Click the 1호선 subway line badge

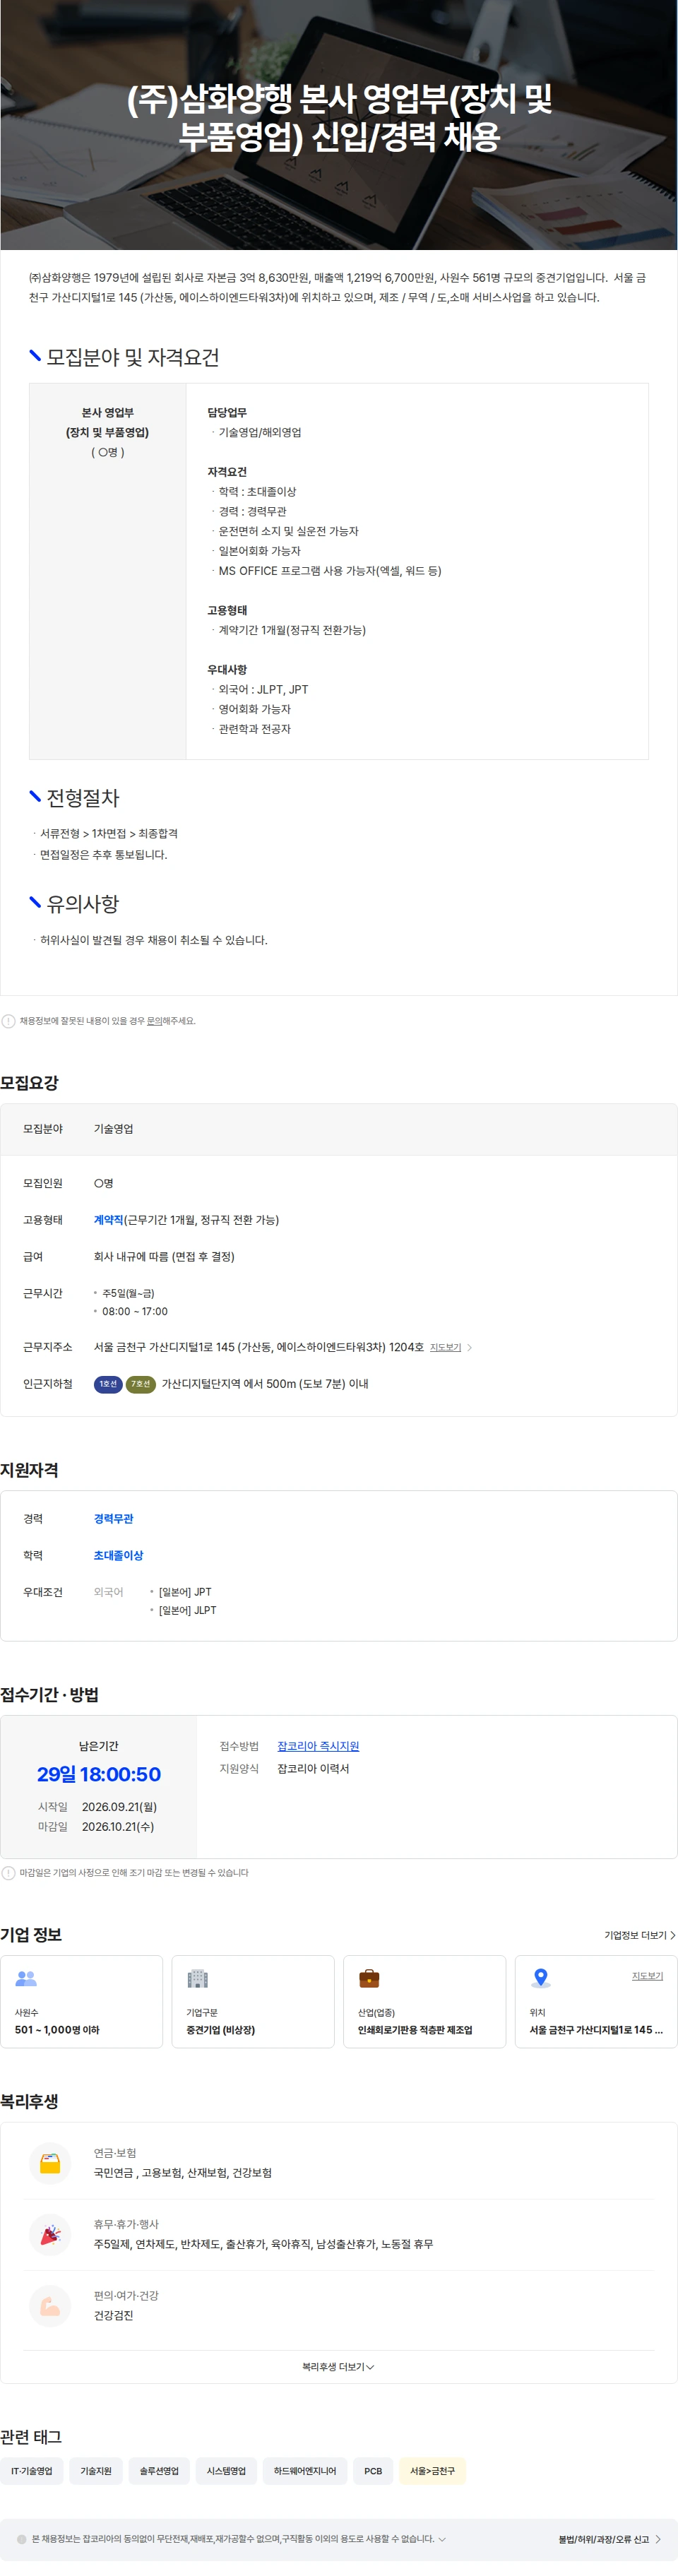[108, 1384]
